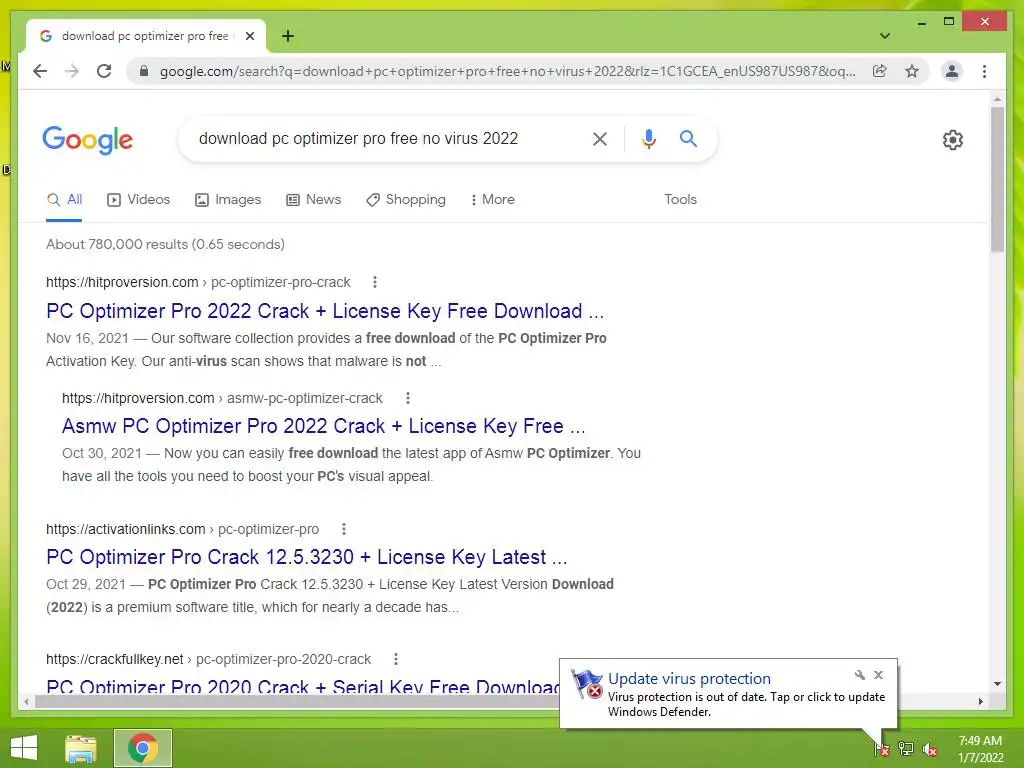Switch to News results tab
Viewport: 1024px width, 768px height.
coord(313,200)
